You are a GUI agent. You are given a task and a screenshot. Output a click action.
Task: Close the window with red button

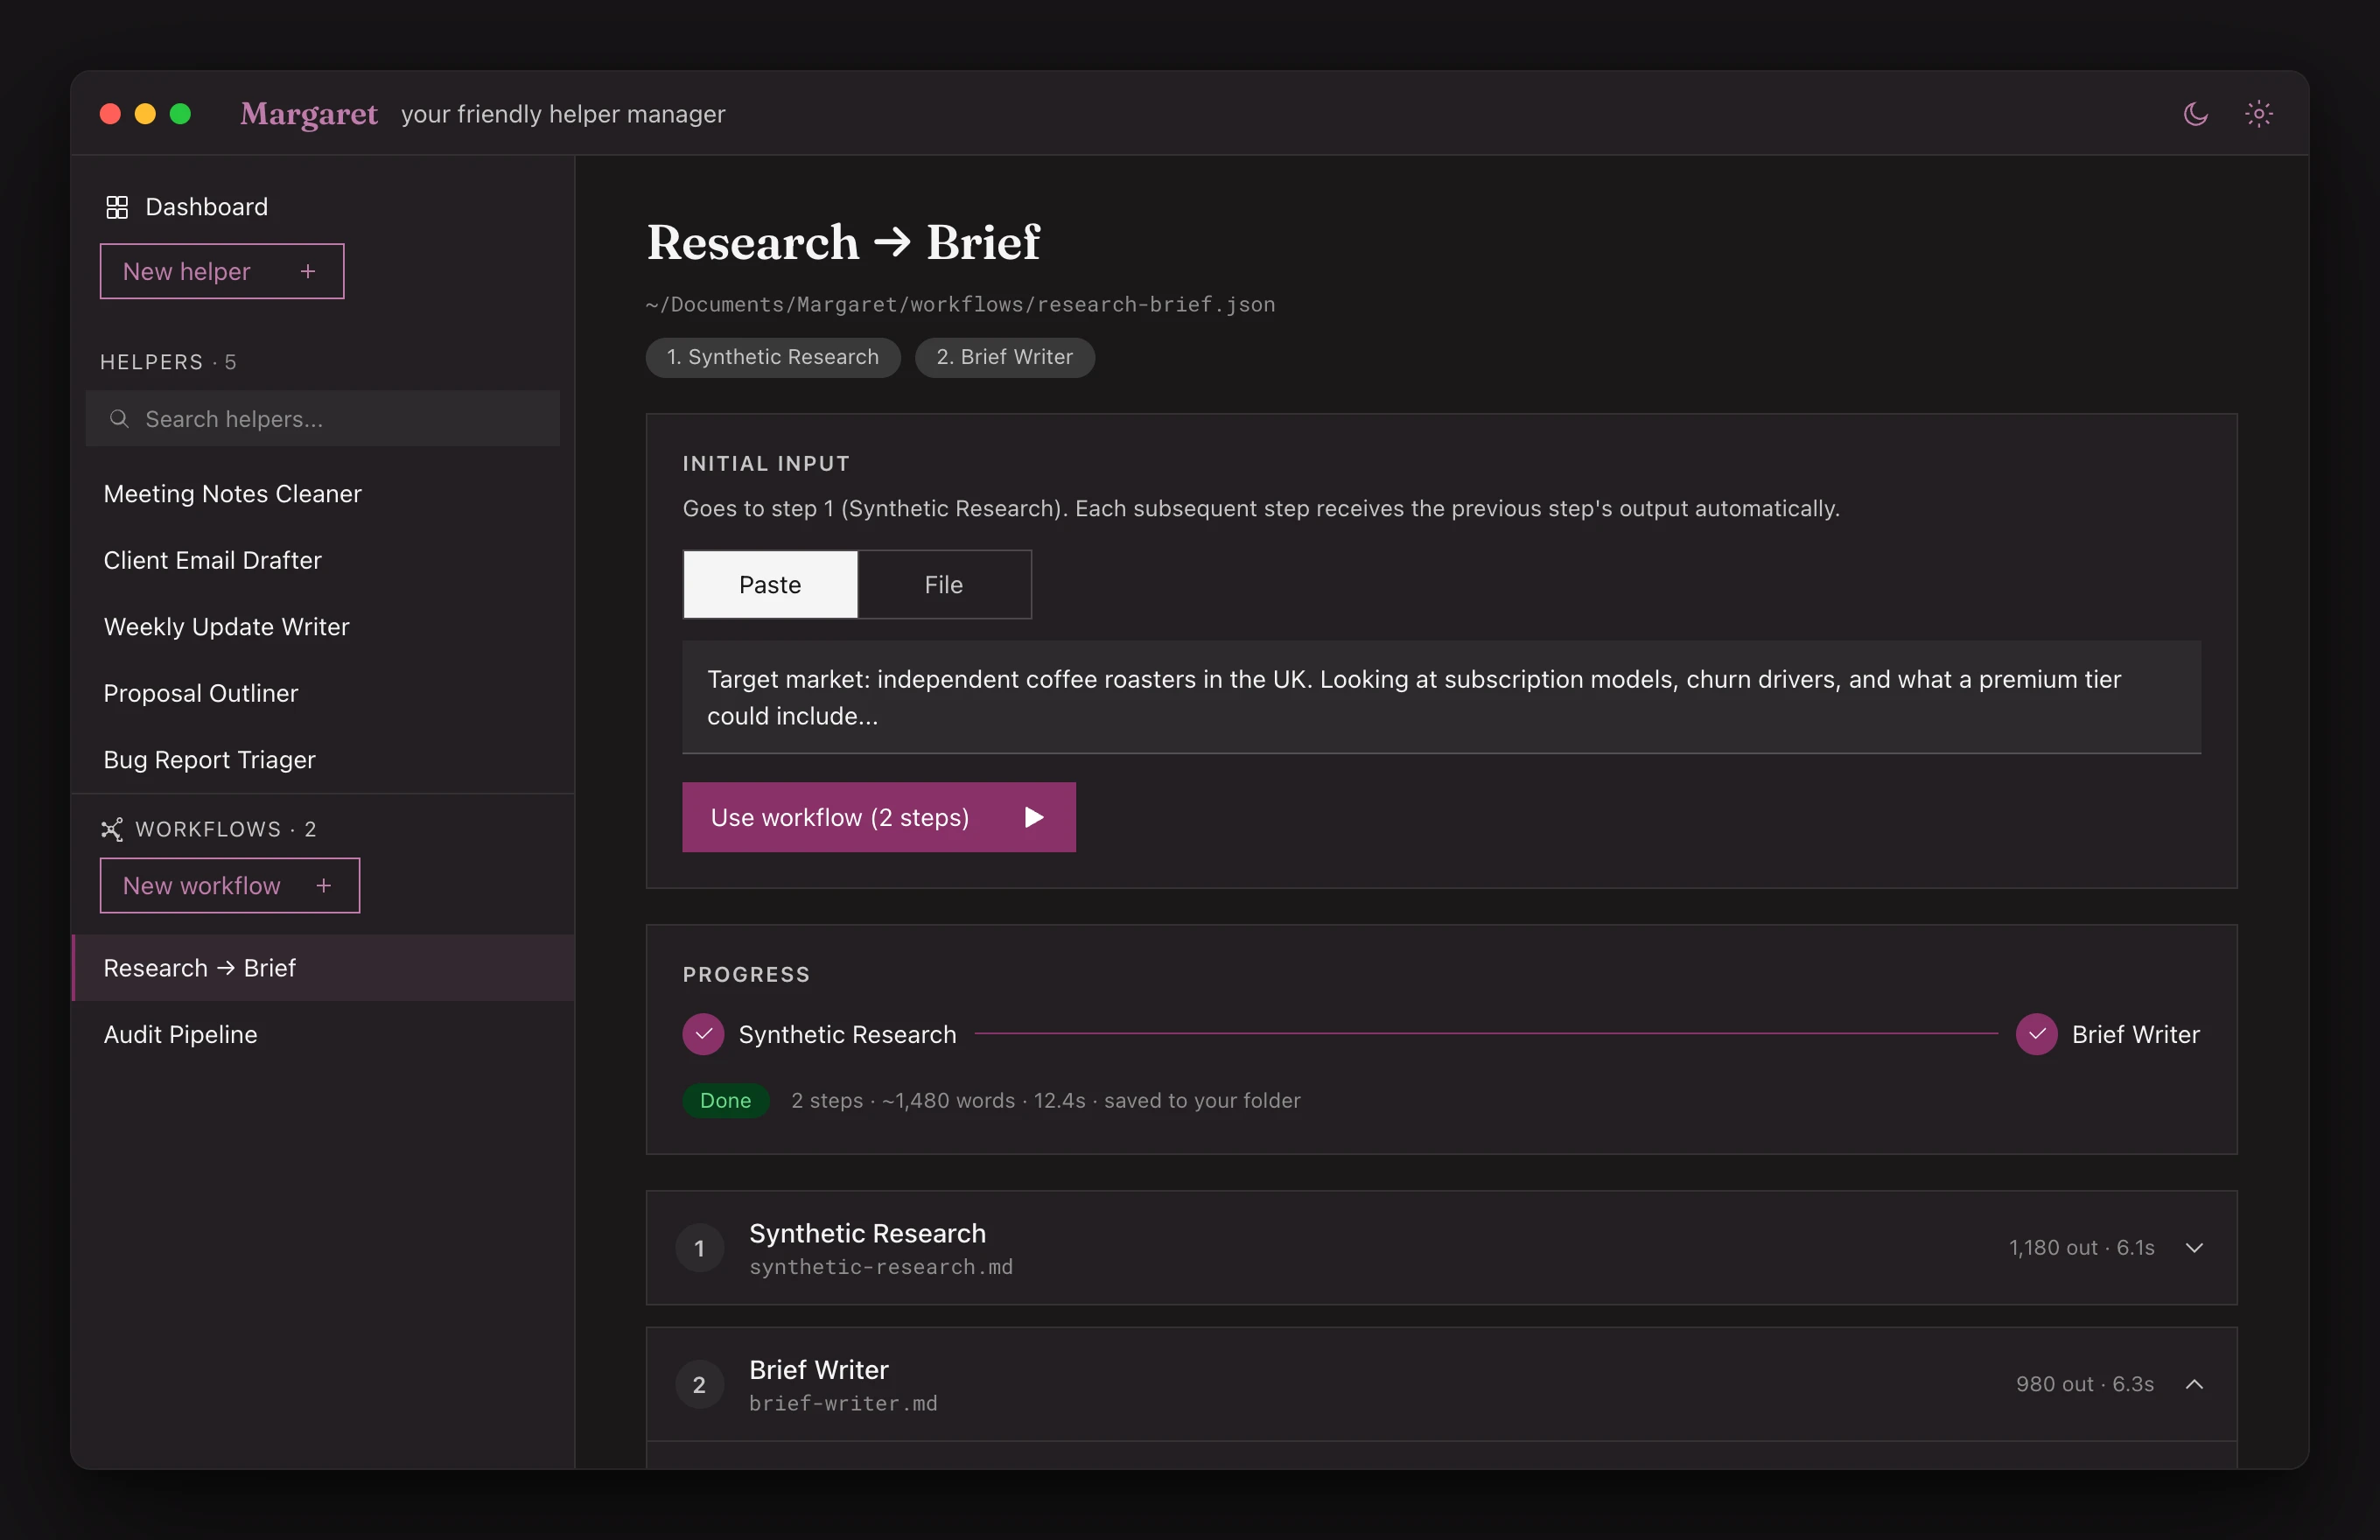110,114
